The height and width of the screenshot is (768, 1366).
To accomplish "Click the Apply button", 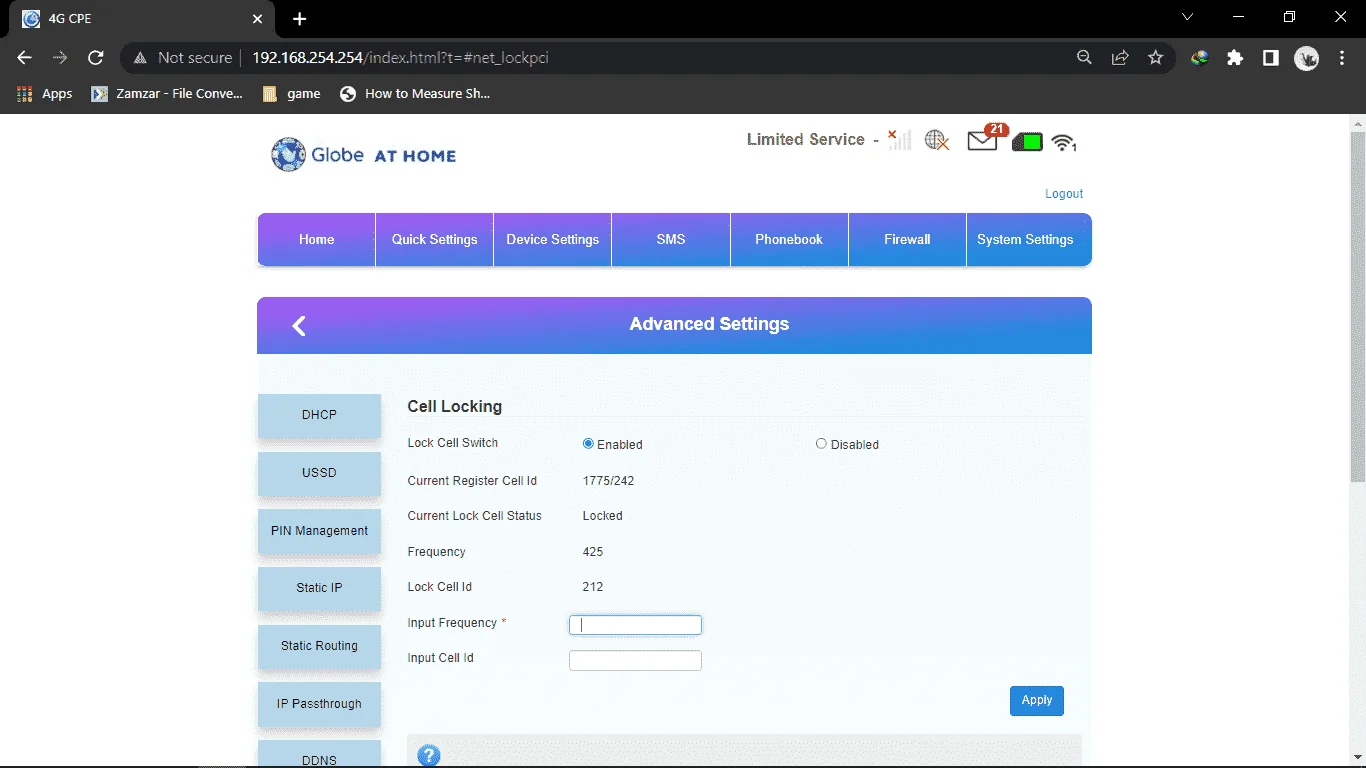I will tap(1037, 700).
